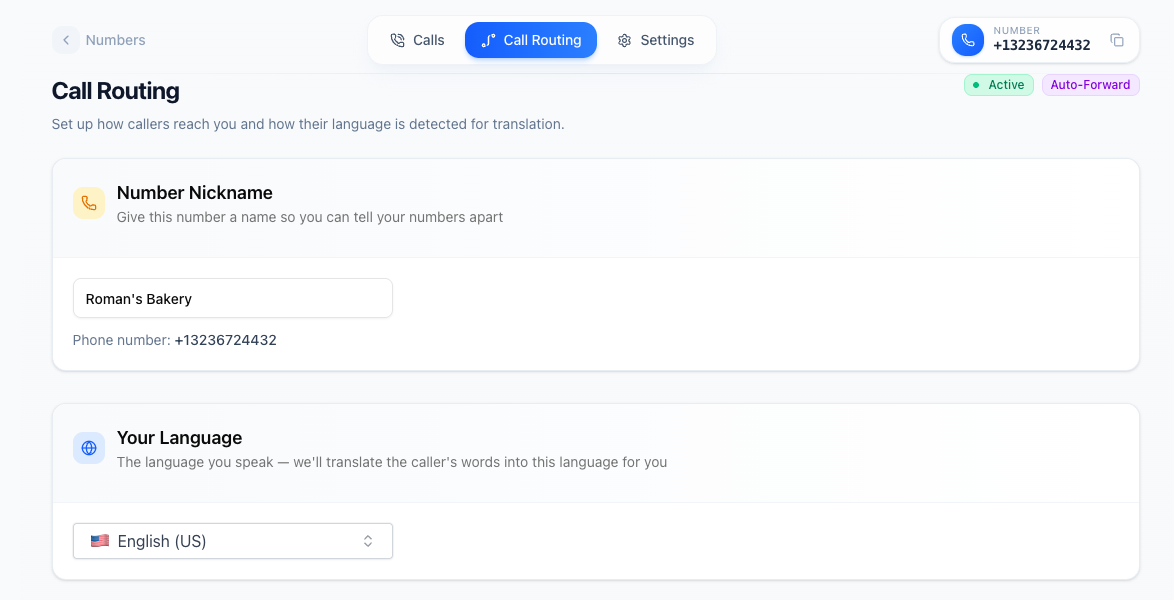
Task: Click the Auto-Forward badge
Action: [1090, 85]
